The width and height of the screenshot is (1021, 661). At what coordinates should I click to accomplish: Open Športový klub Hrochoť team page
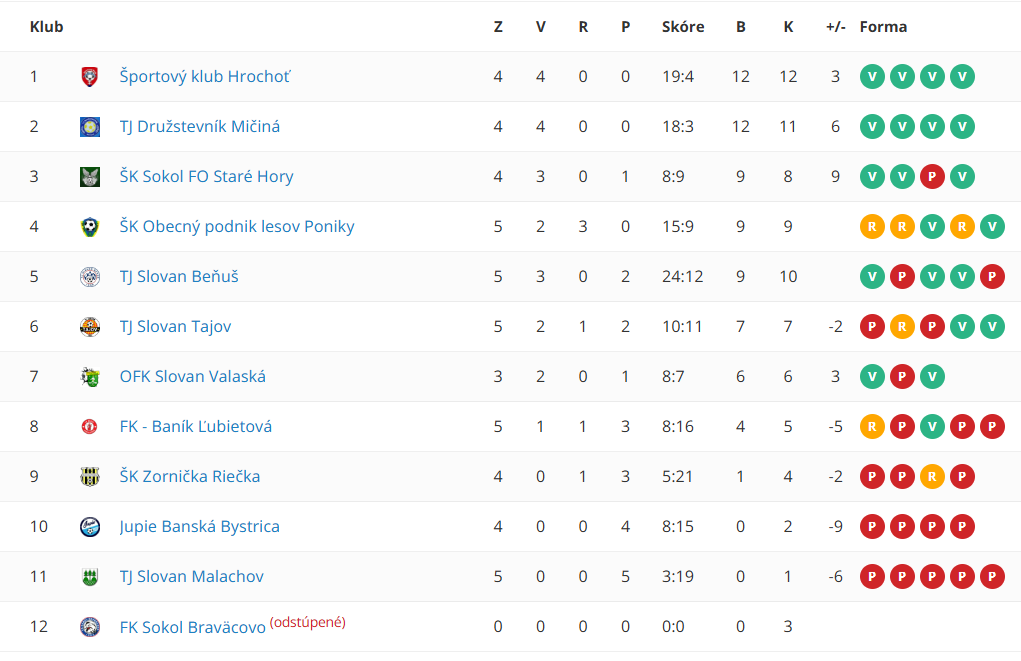click(x=204, y=77)
